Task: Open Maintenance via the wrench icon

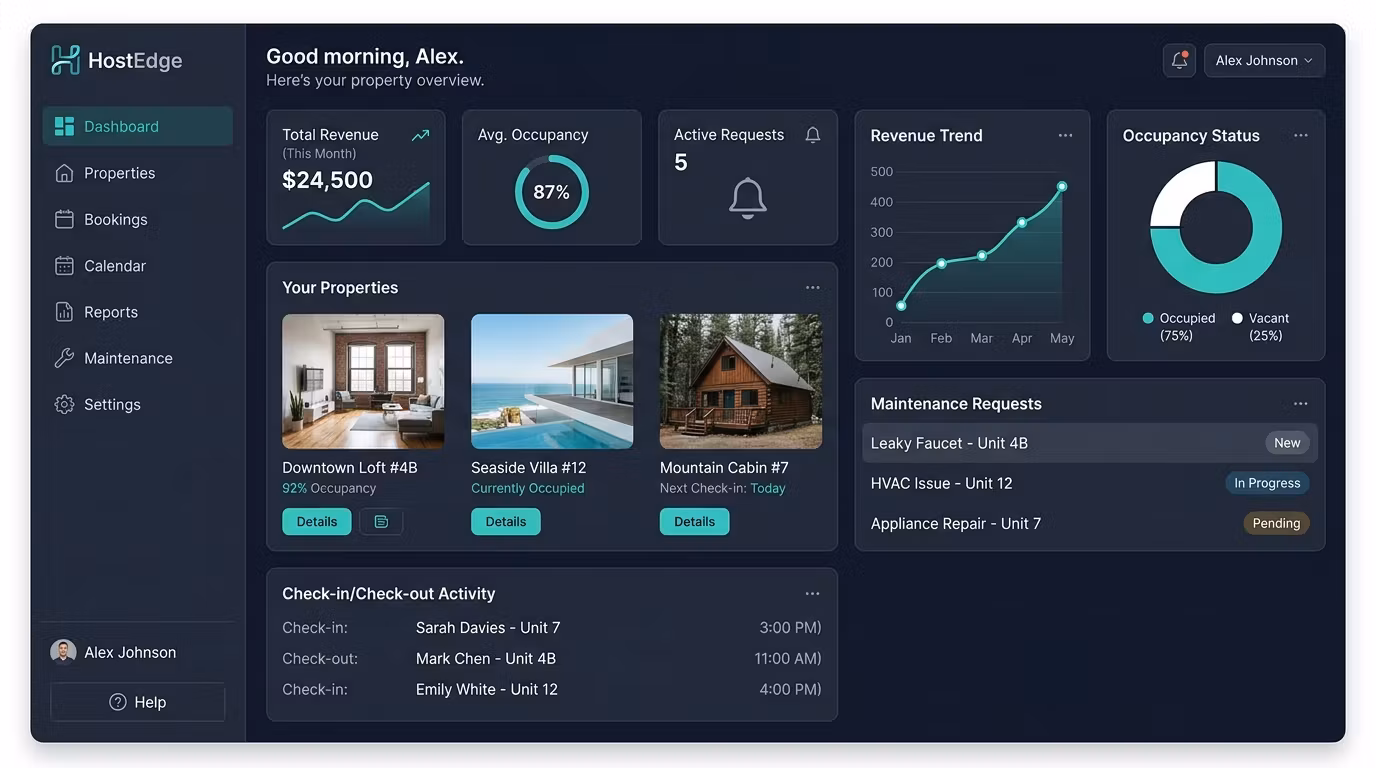Action: click(x=64, y=358)
